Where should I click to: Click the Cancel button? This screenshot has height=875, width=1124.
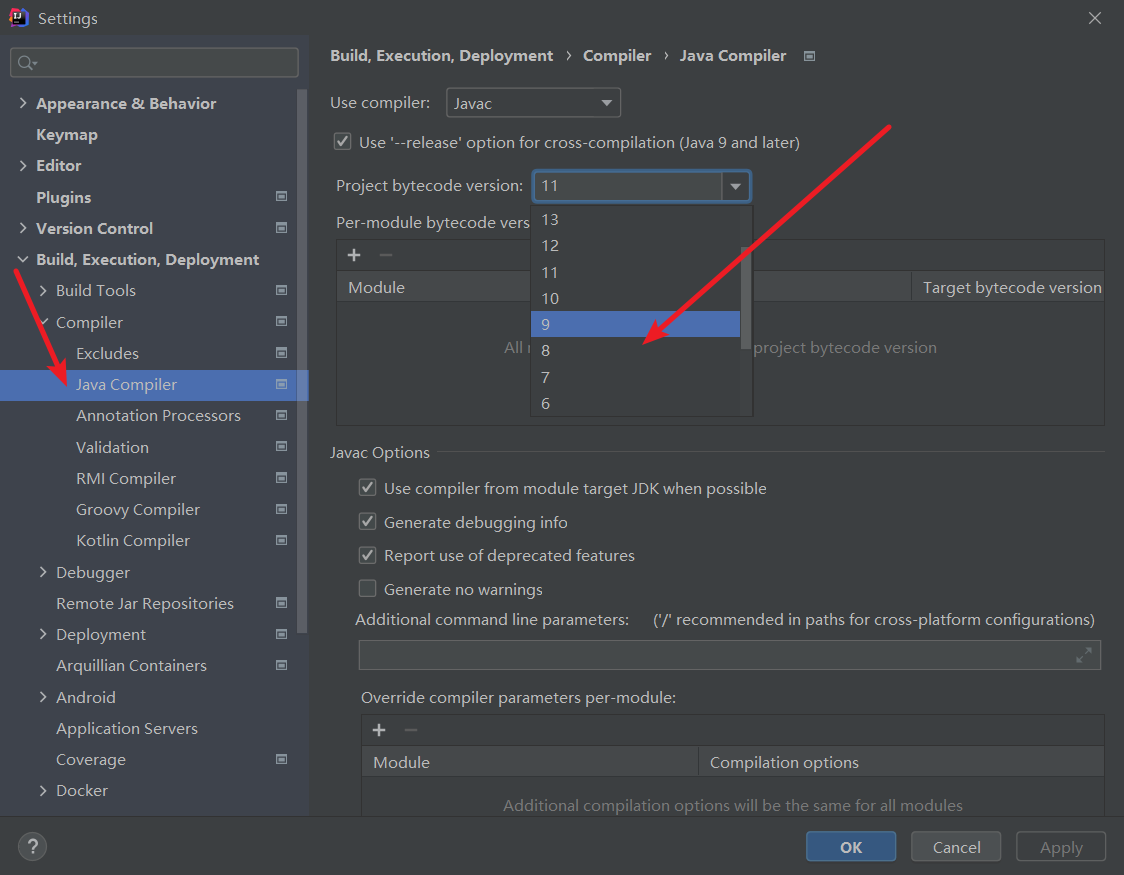pyautogui.click(x=956, y=847)
